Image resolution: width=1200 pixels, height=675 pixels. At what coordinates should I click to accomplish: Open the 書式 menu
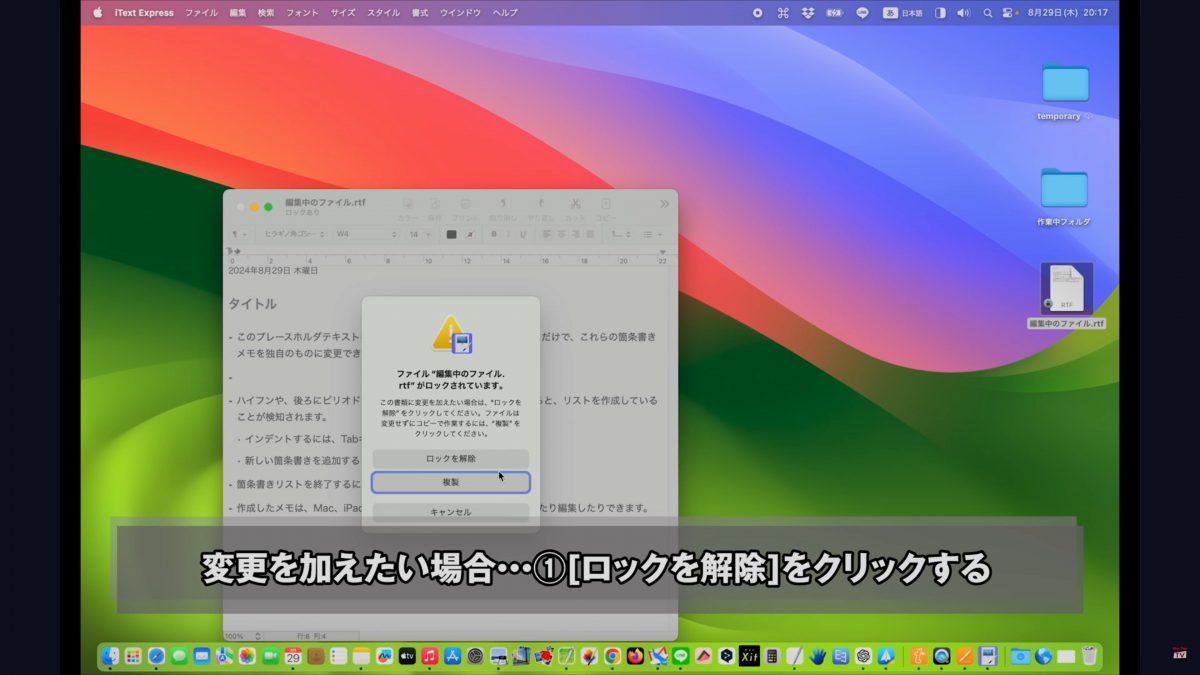(x=420, y=13)
